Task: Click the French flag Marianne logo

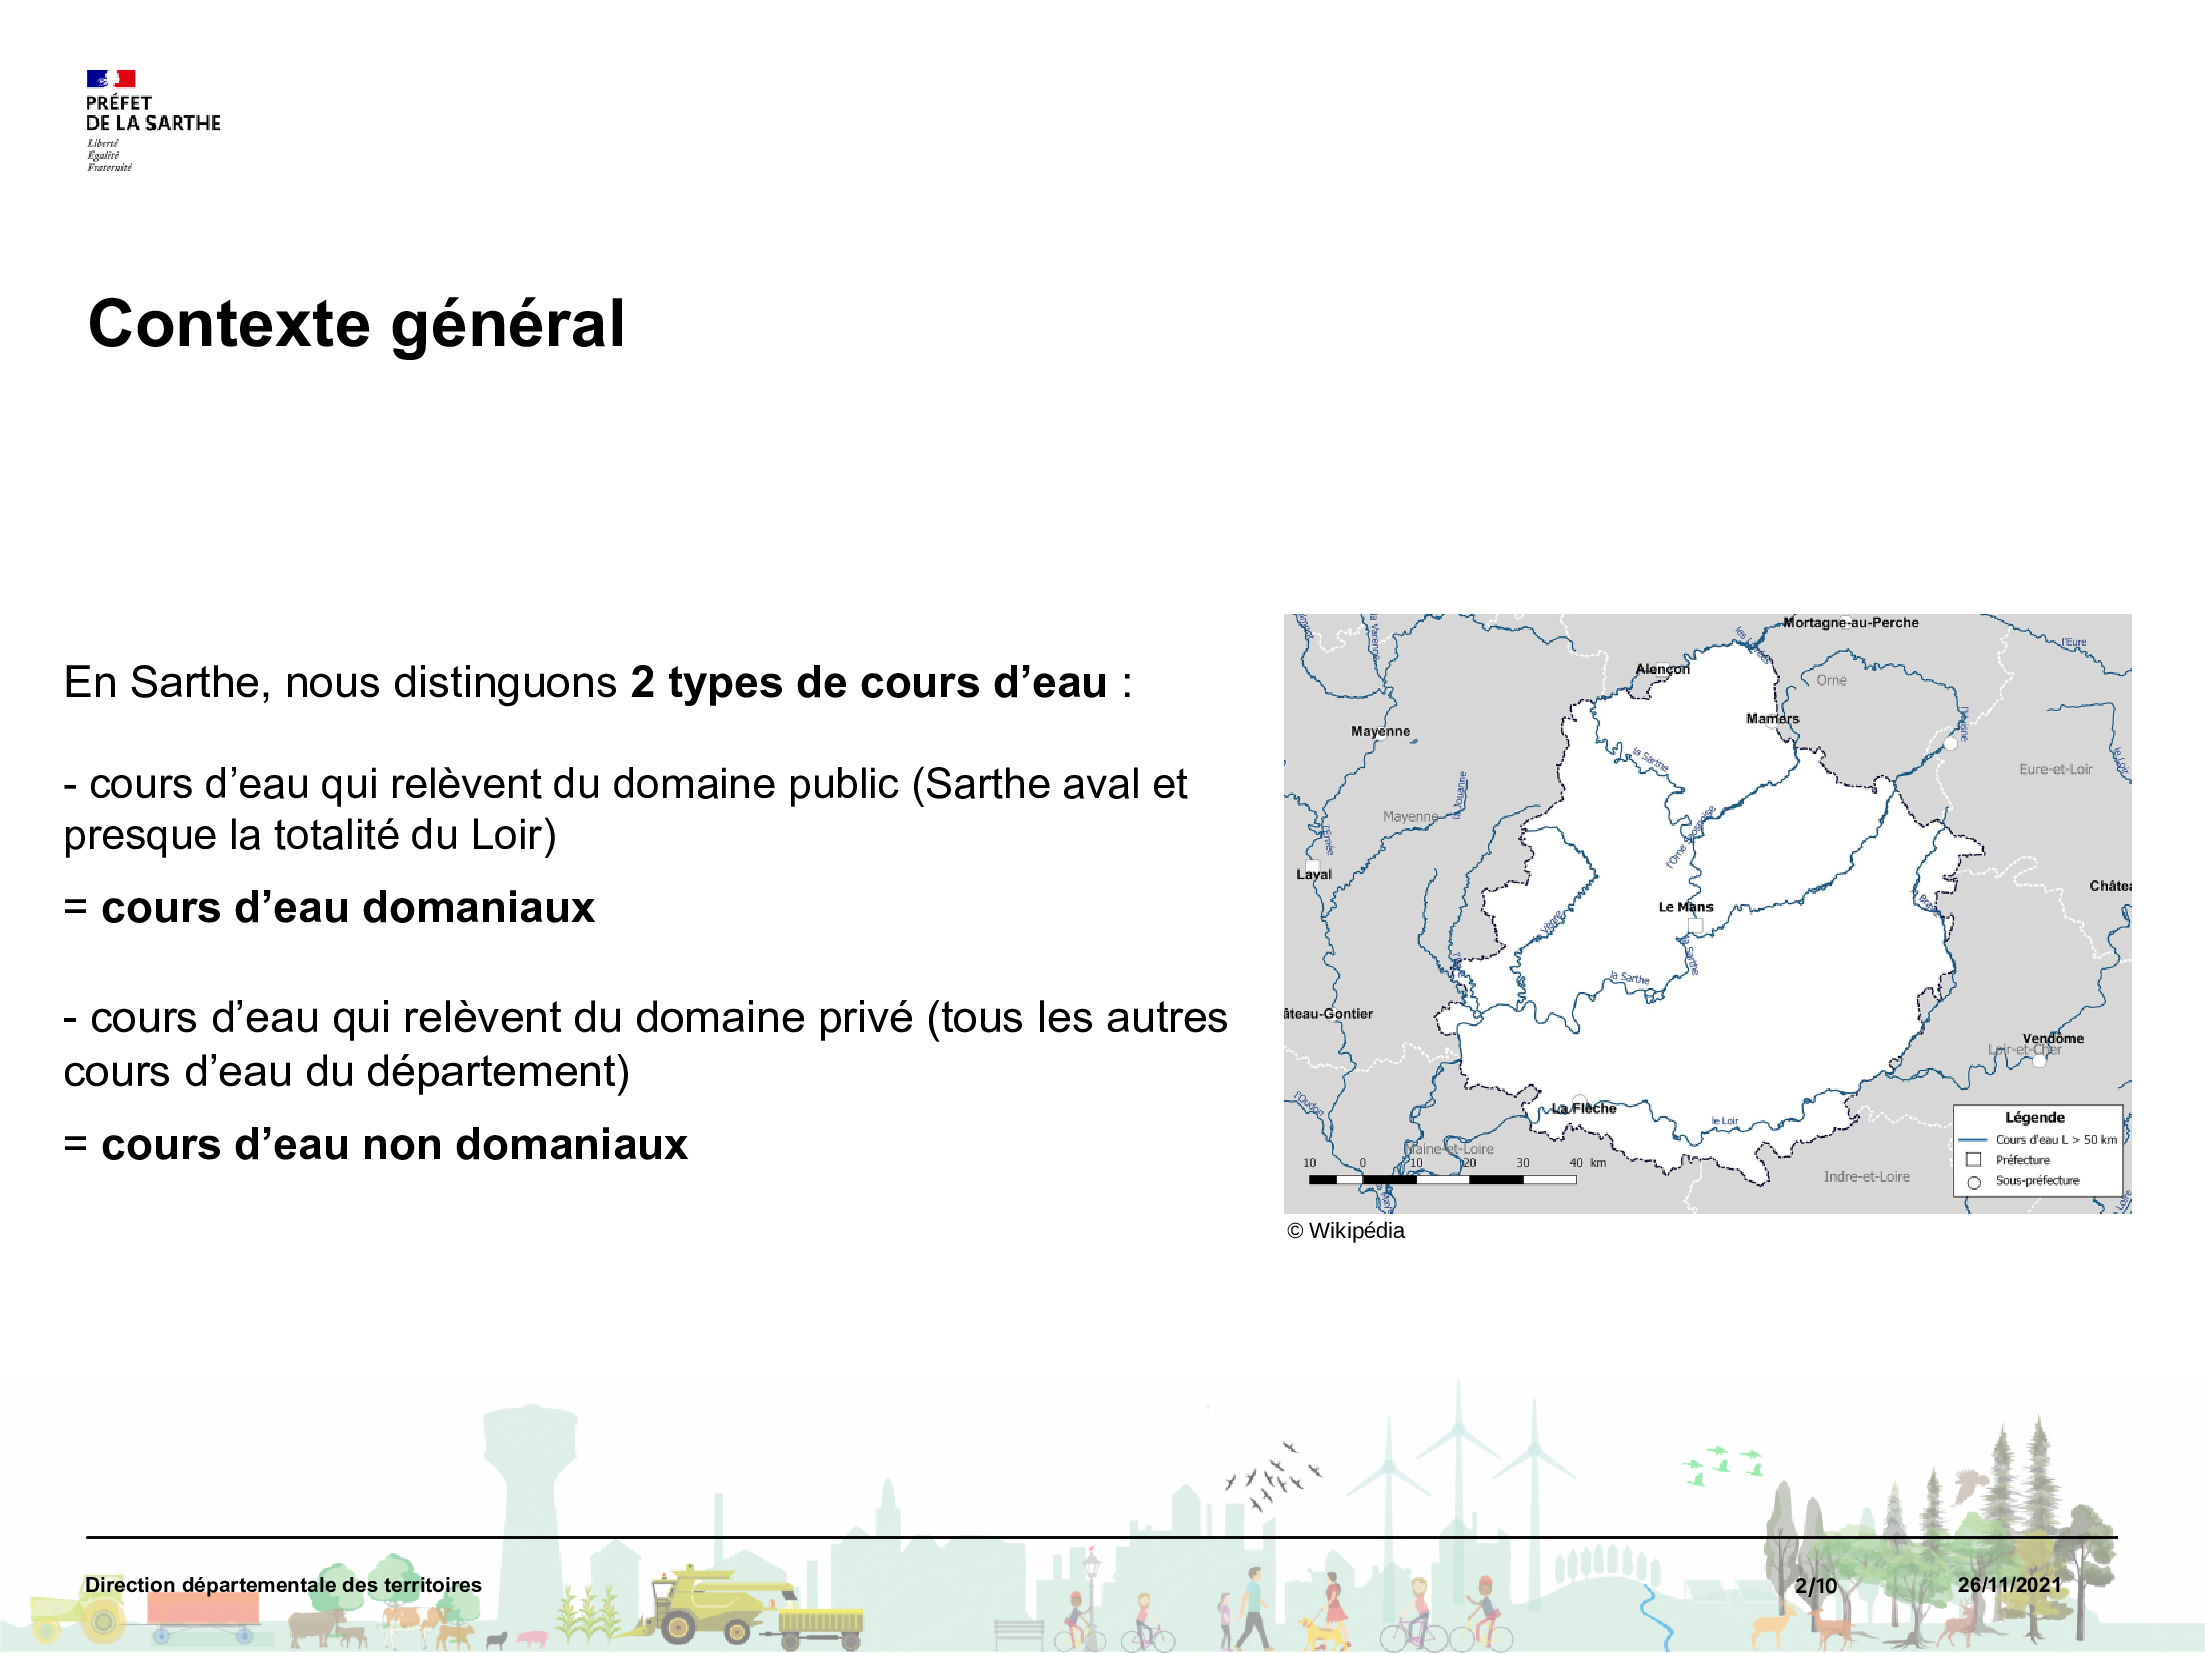Action: [x=111, y=79]
